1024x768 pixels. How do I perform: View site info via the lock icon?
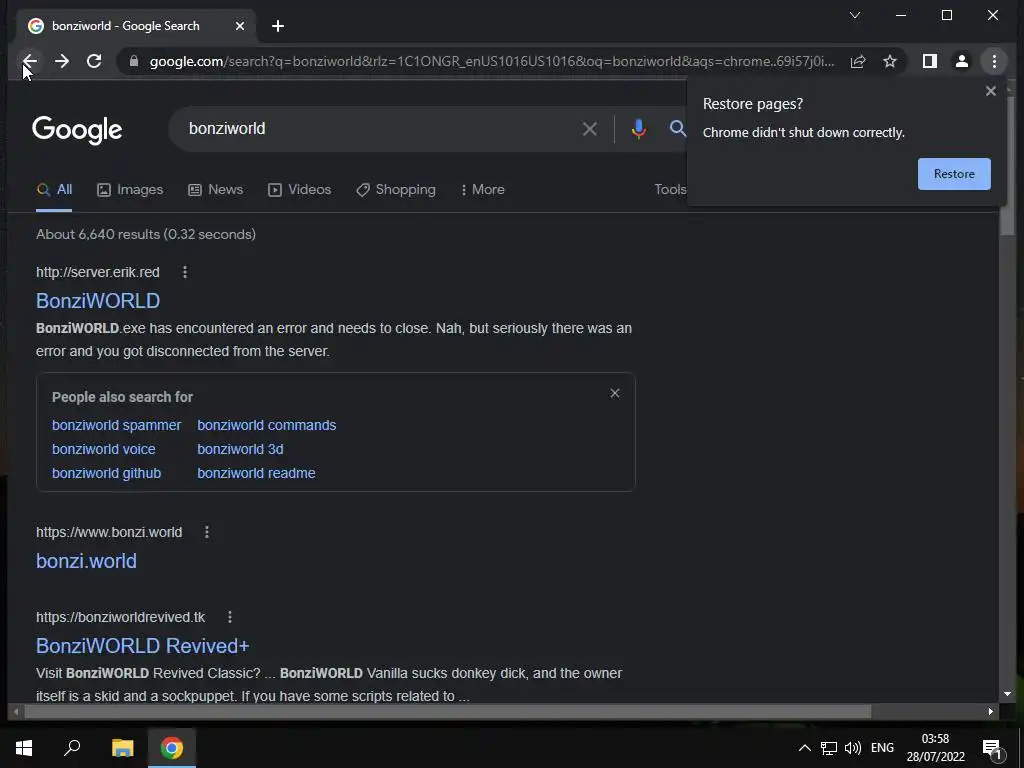pos(134,61)
